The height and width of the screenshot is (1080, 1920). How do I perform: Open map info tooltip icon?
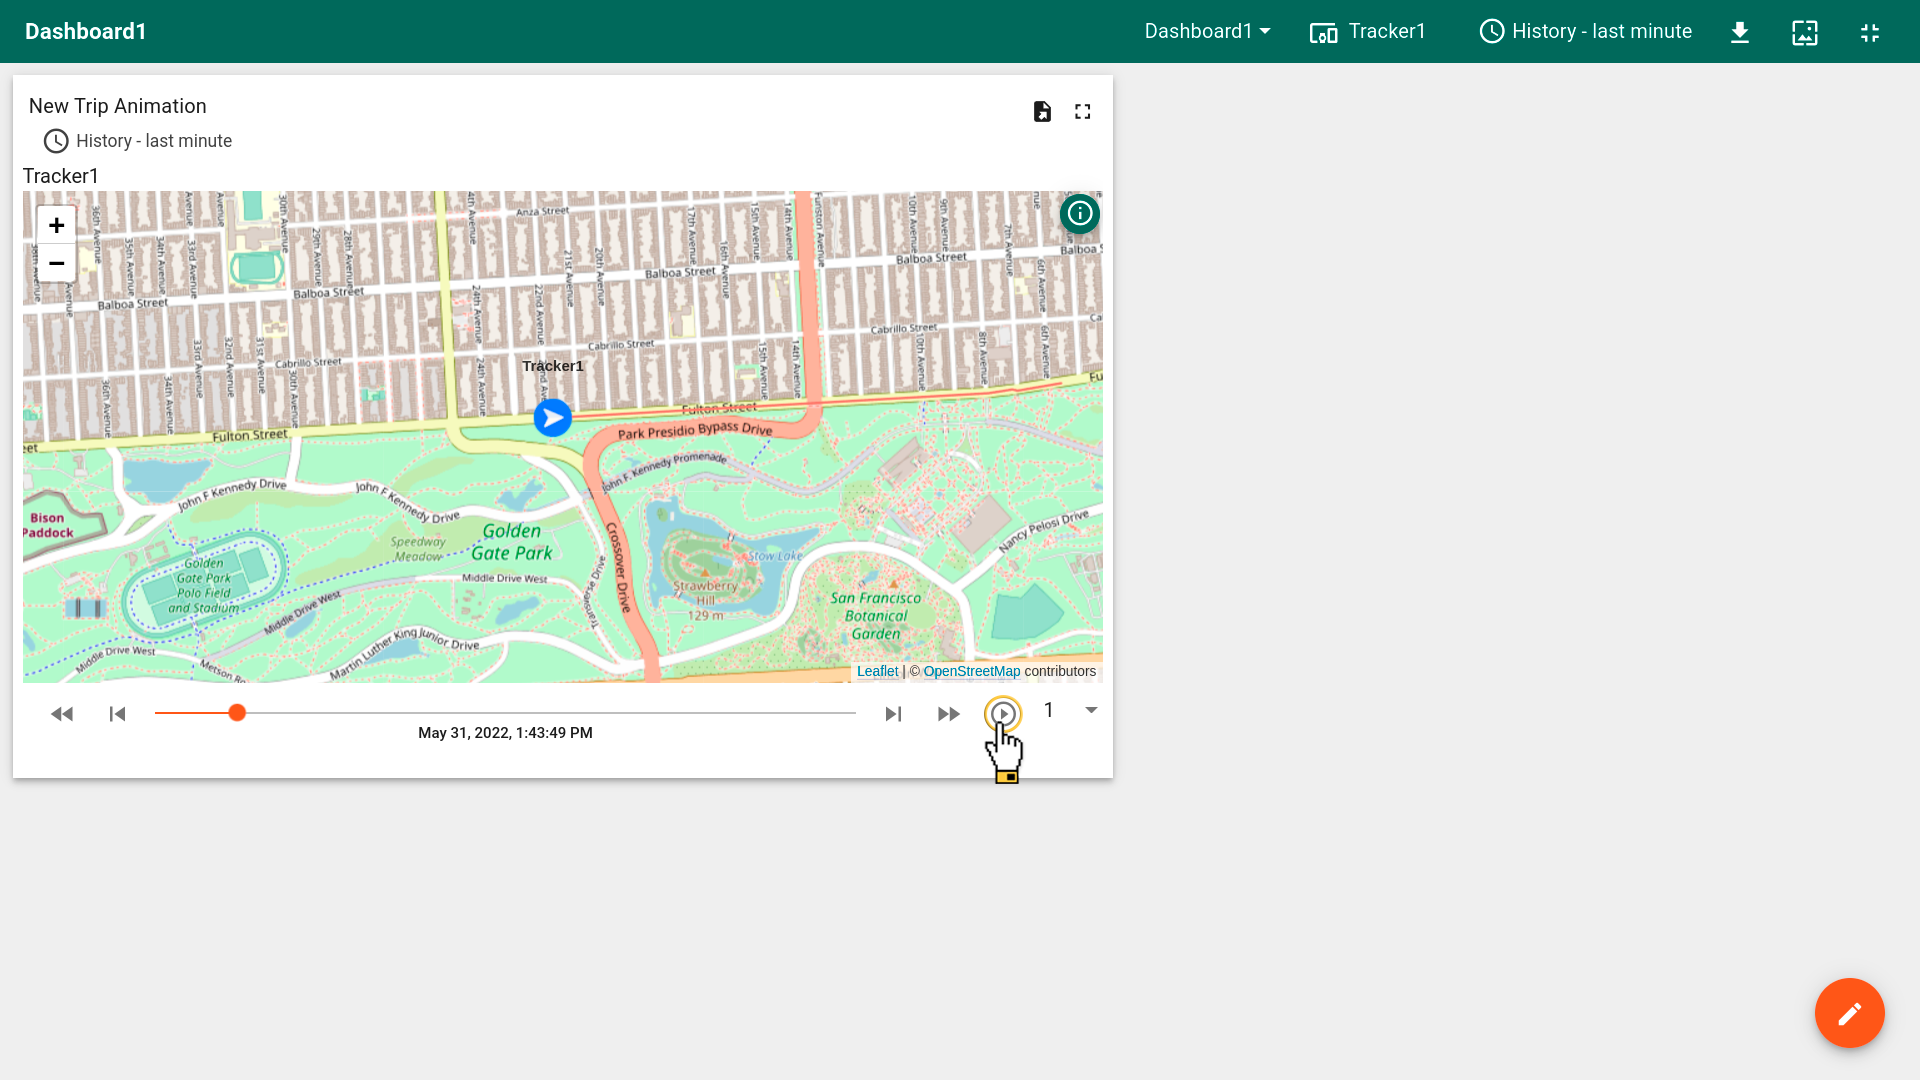[1080, 214]
